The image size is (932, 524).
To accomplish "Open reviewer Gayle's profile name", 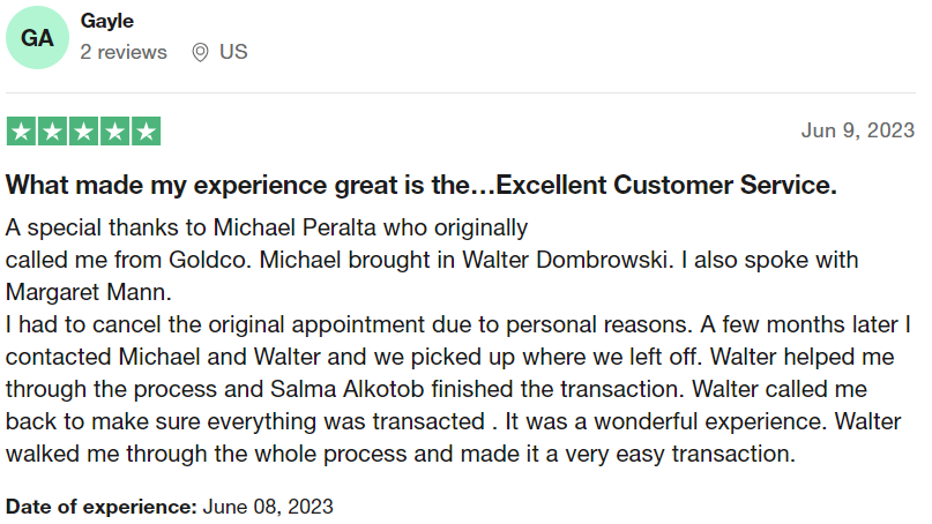I will click(x=107, y=21).
